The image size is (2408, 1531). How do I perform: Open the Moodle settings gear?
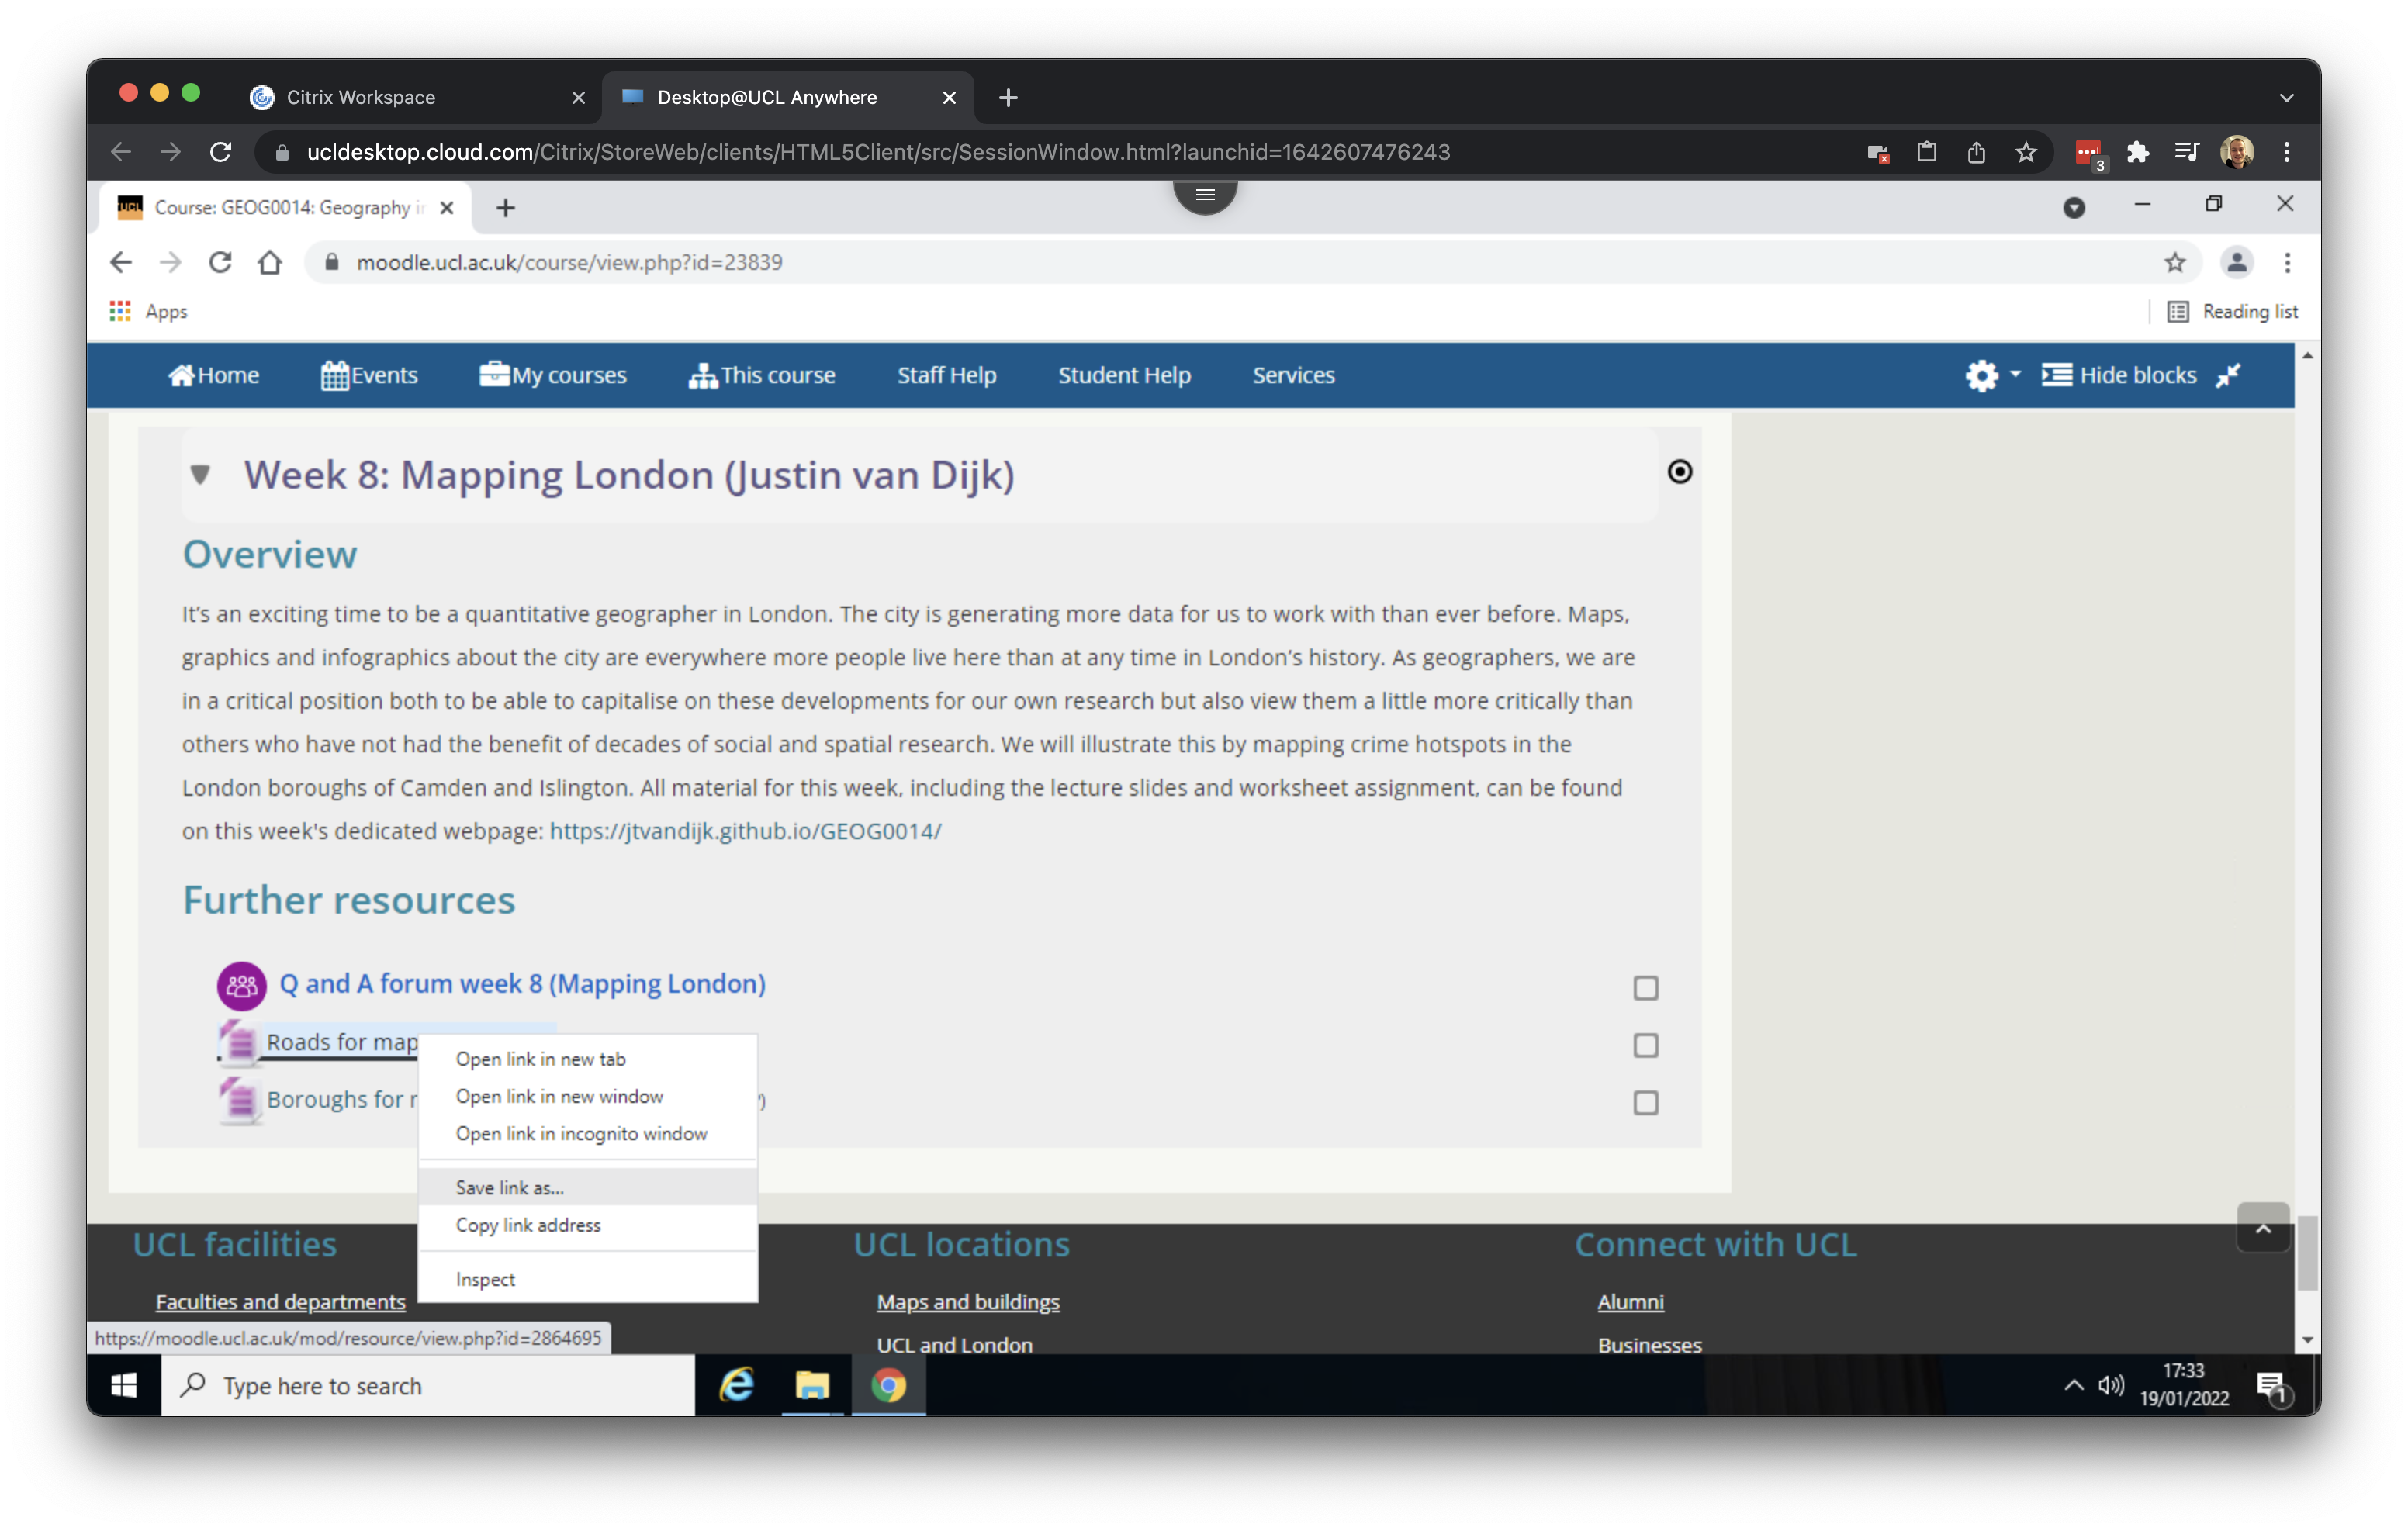point(1981,375)
